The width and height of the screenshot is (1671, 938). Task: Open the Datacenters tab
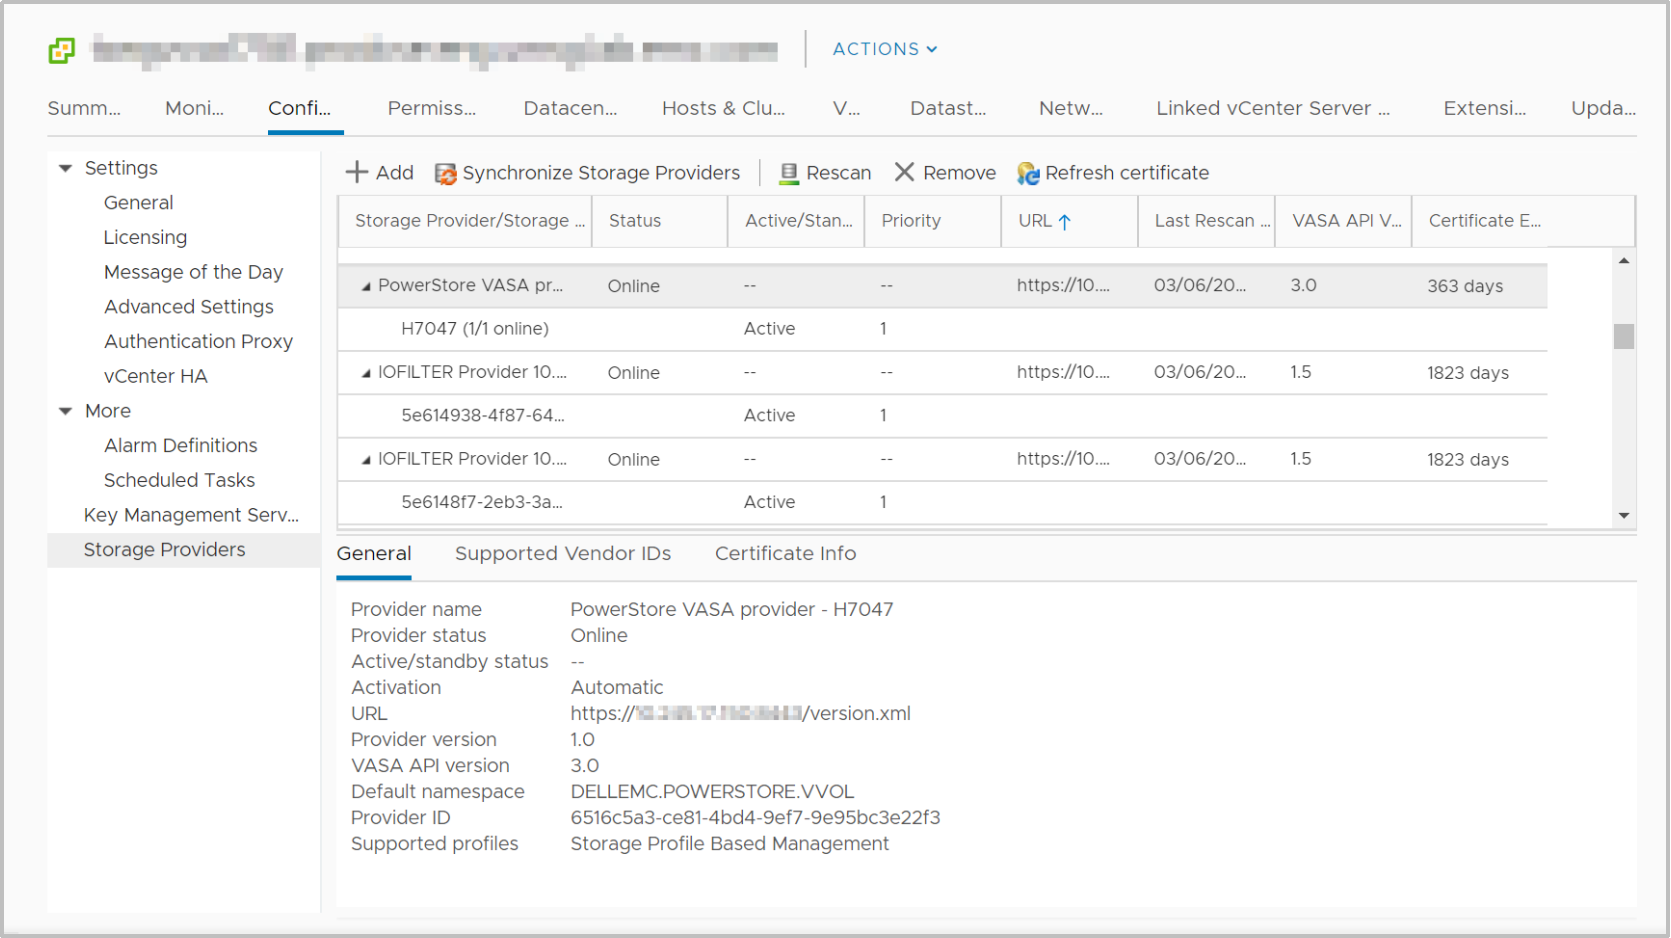[570, 108]
